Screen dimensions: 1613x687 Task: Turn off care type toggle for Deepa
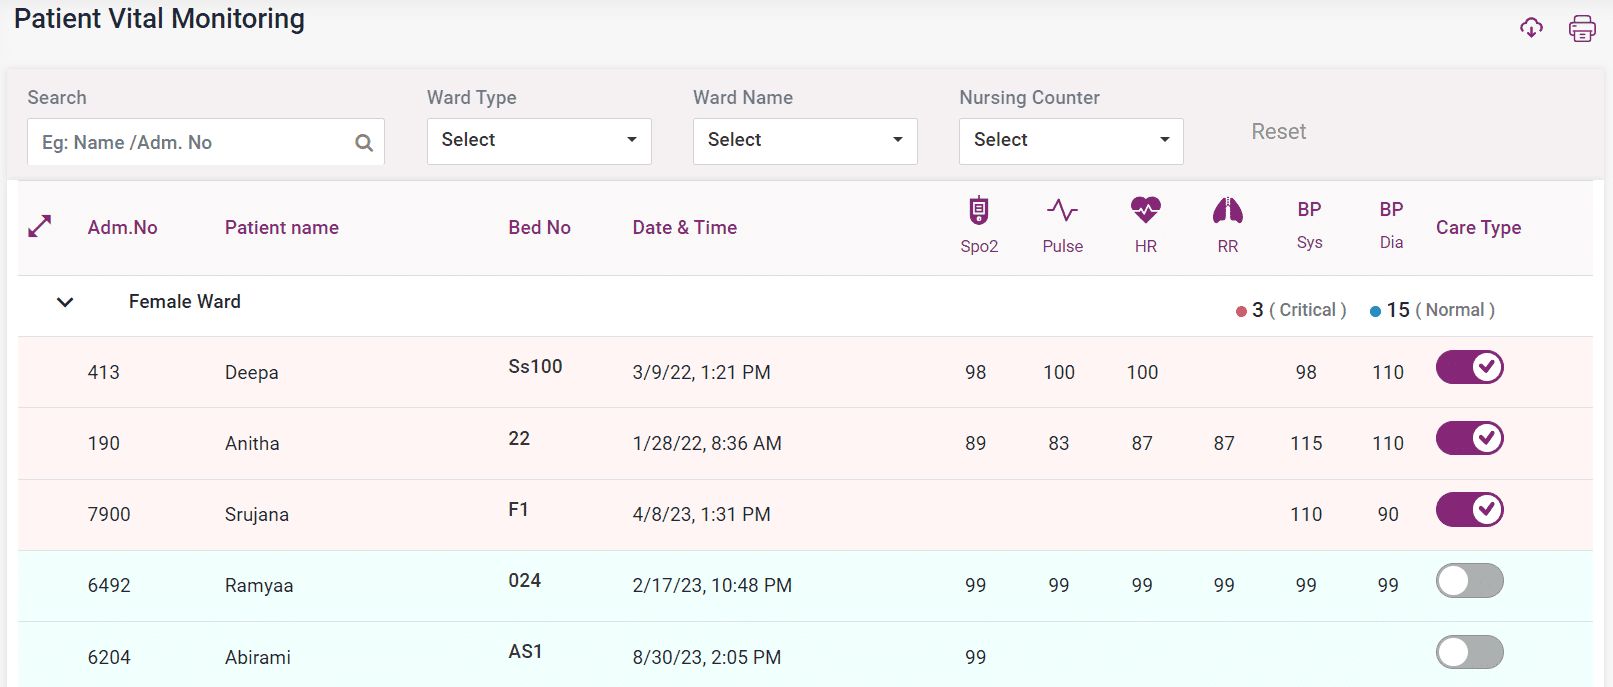pos(1469,367)
